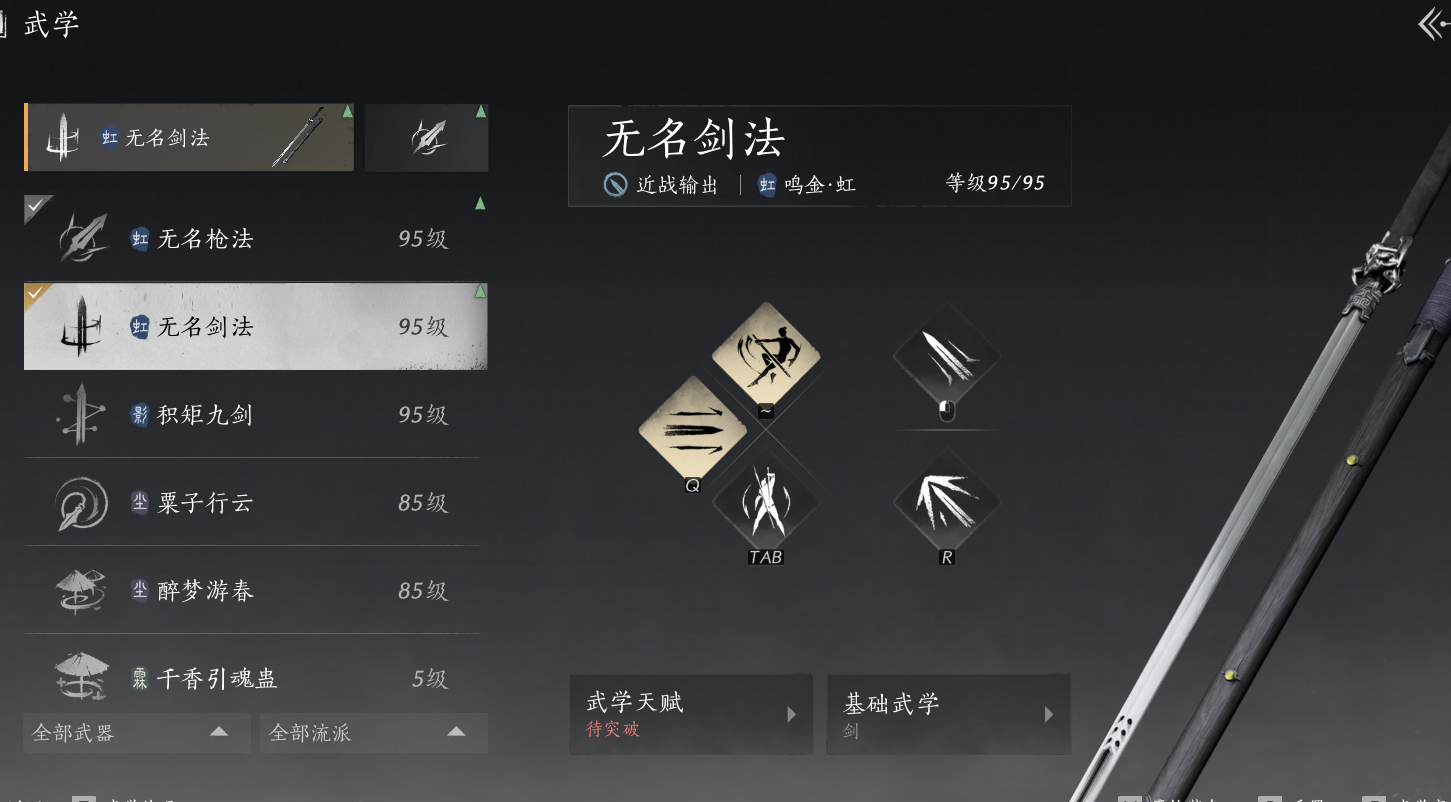
Task: Select the mouse-click attack skill icon
Action: (946, 355)
